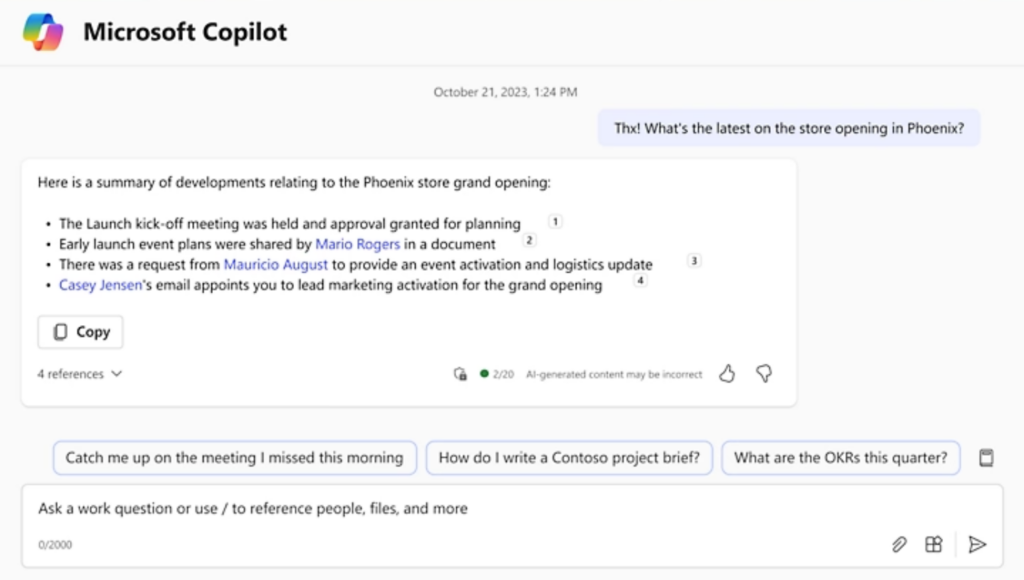Select the Contoso project brief prompt
1024x580 pixels.
(x=568, y=457)
